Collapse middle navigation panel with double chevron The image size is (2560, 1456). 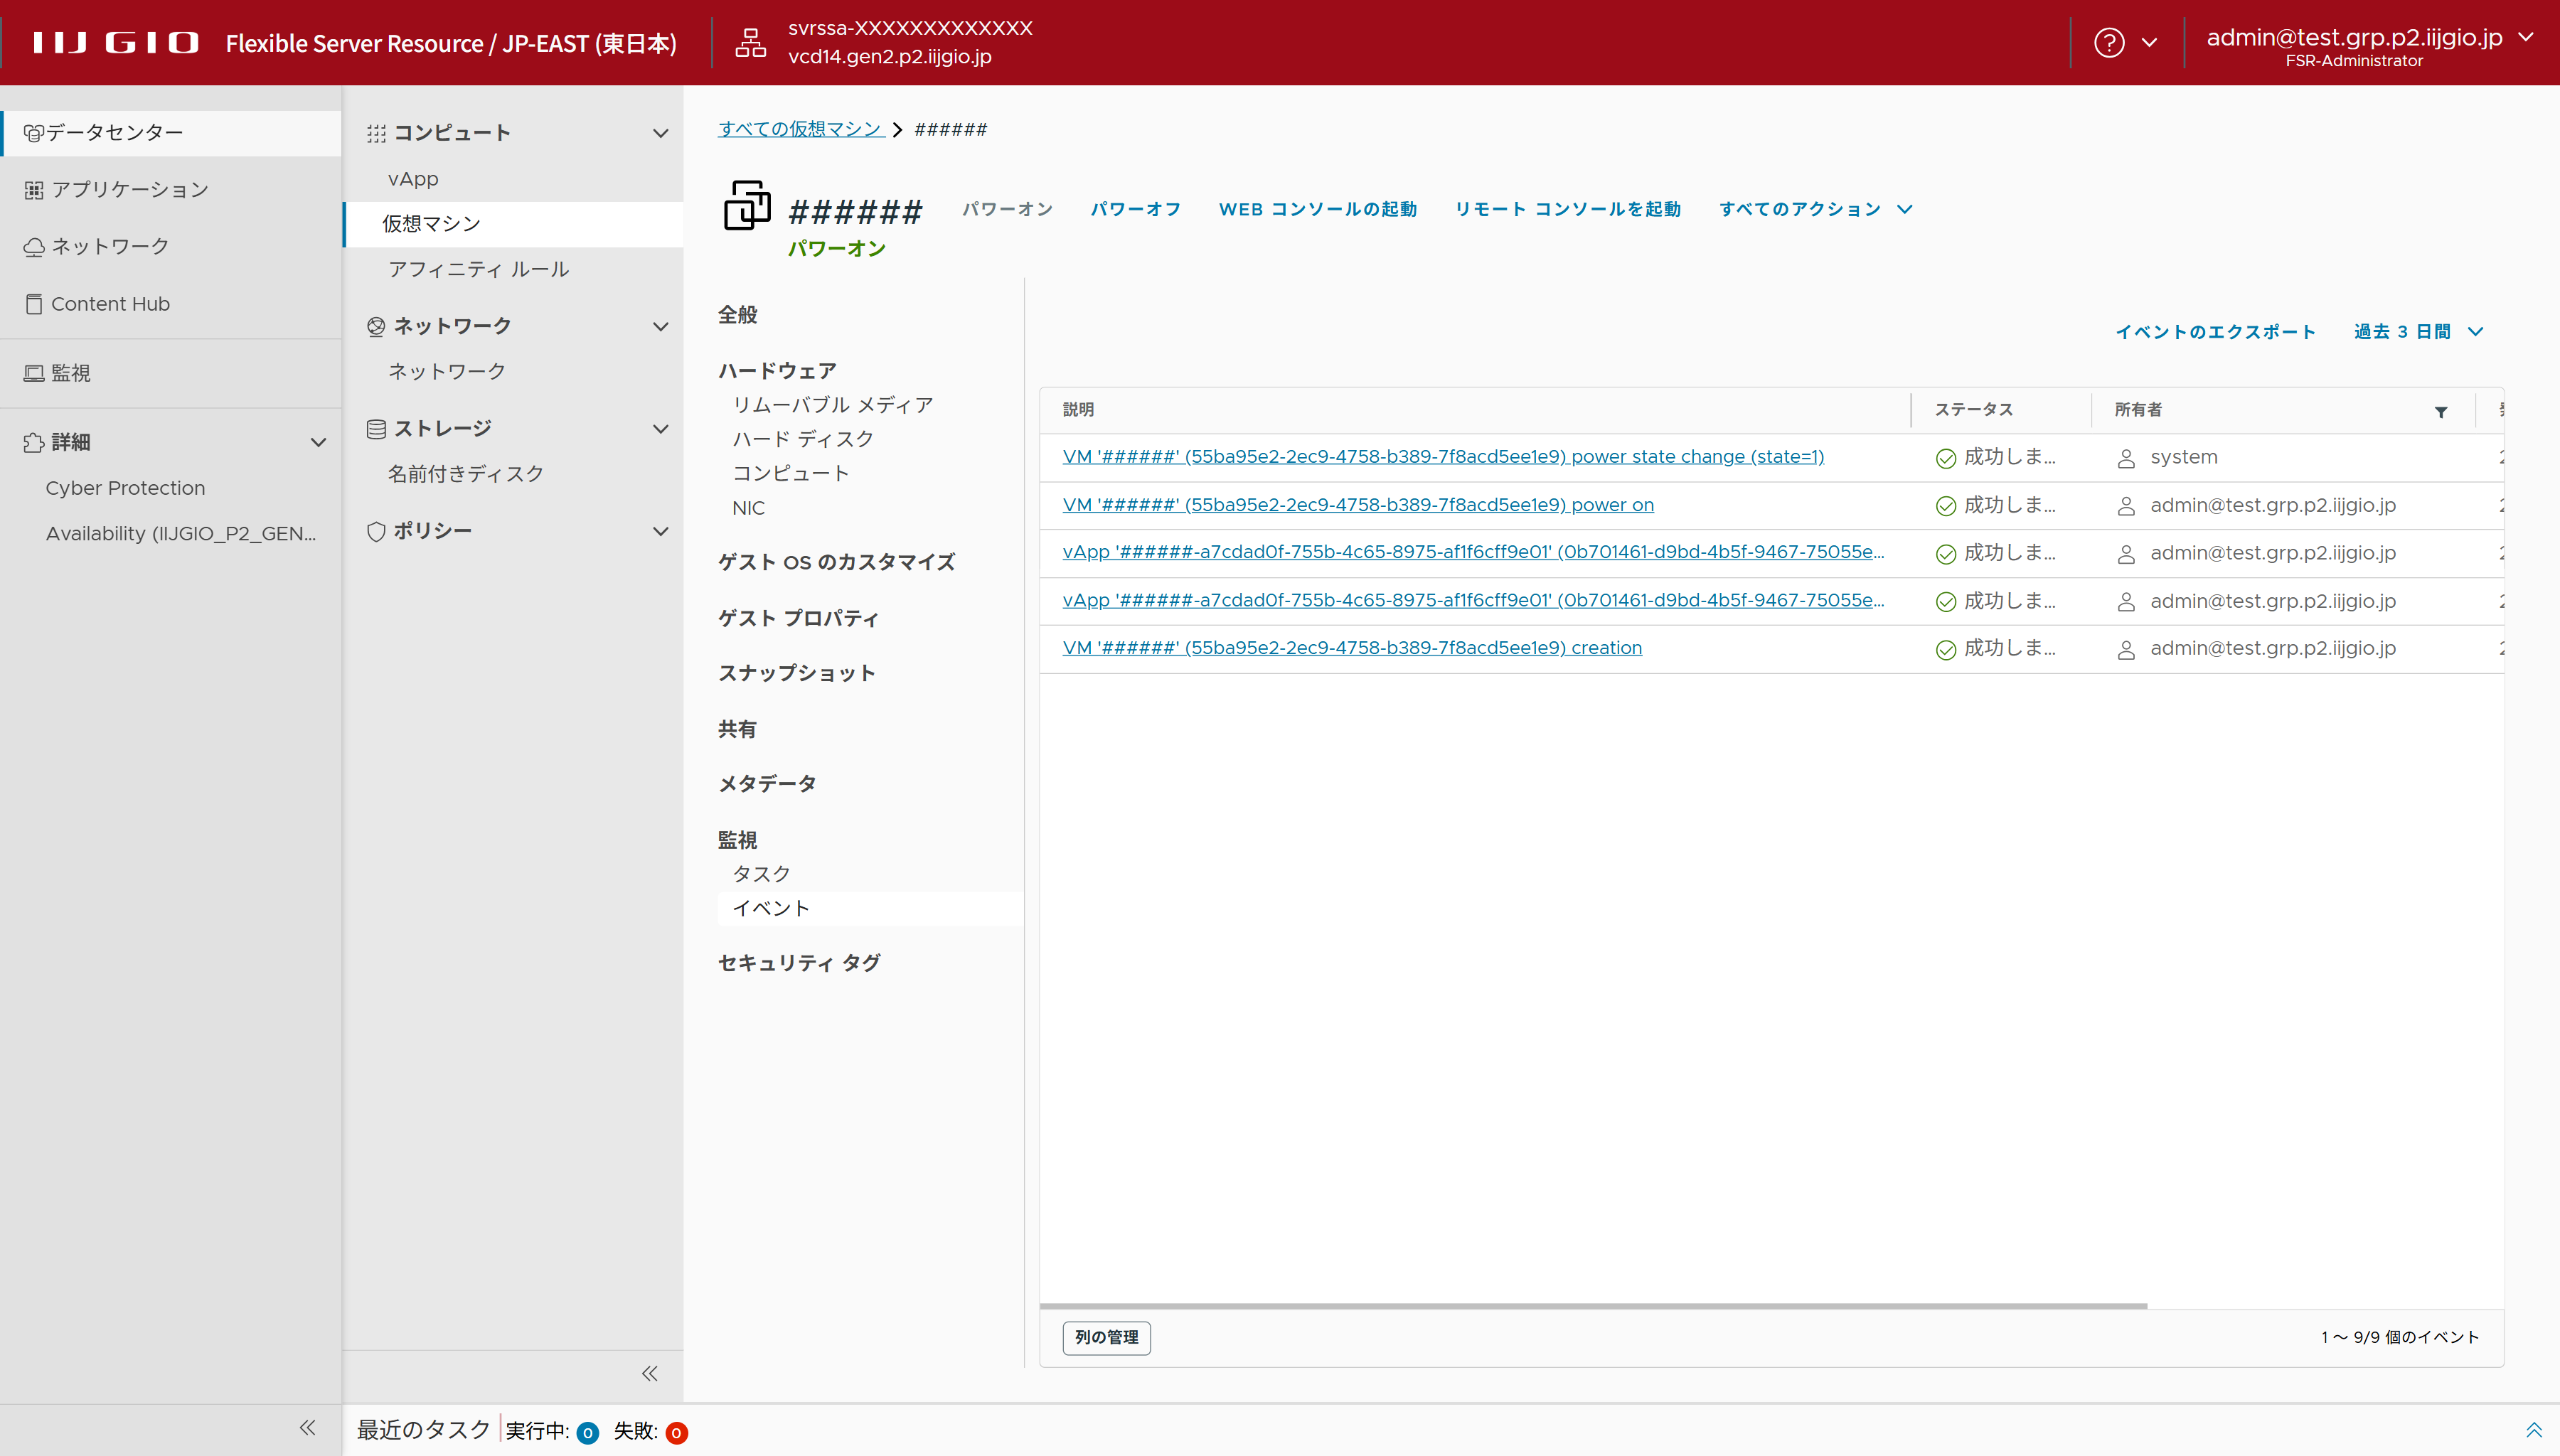pos(650,1373)
